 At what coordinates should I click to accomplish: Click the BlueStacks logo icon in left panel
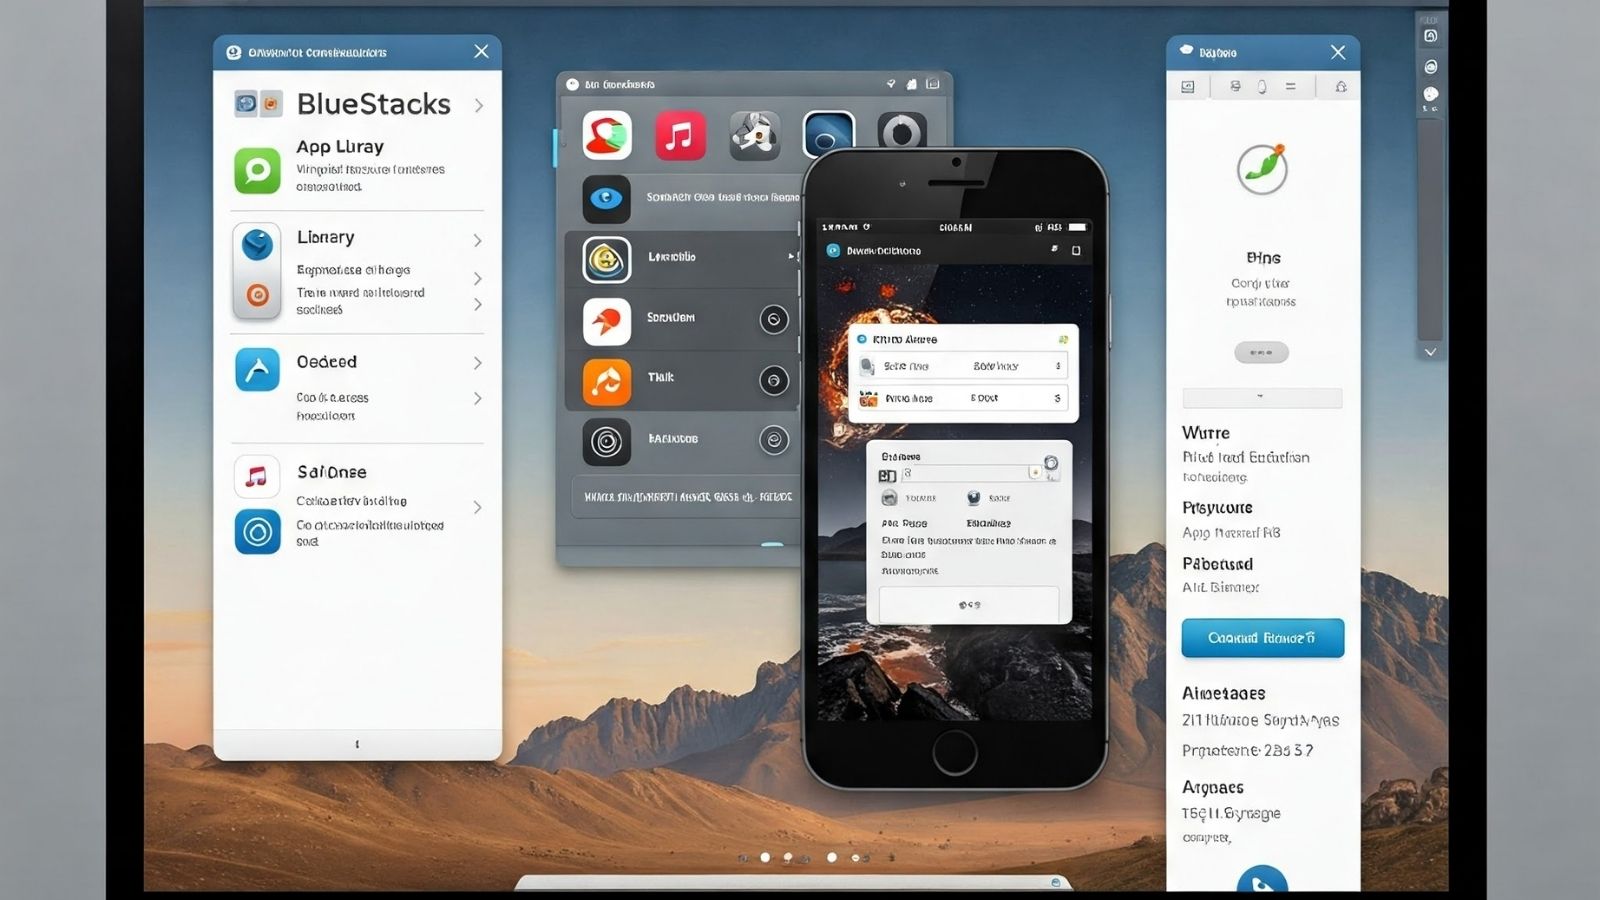click(x=258, y=103)
